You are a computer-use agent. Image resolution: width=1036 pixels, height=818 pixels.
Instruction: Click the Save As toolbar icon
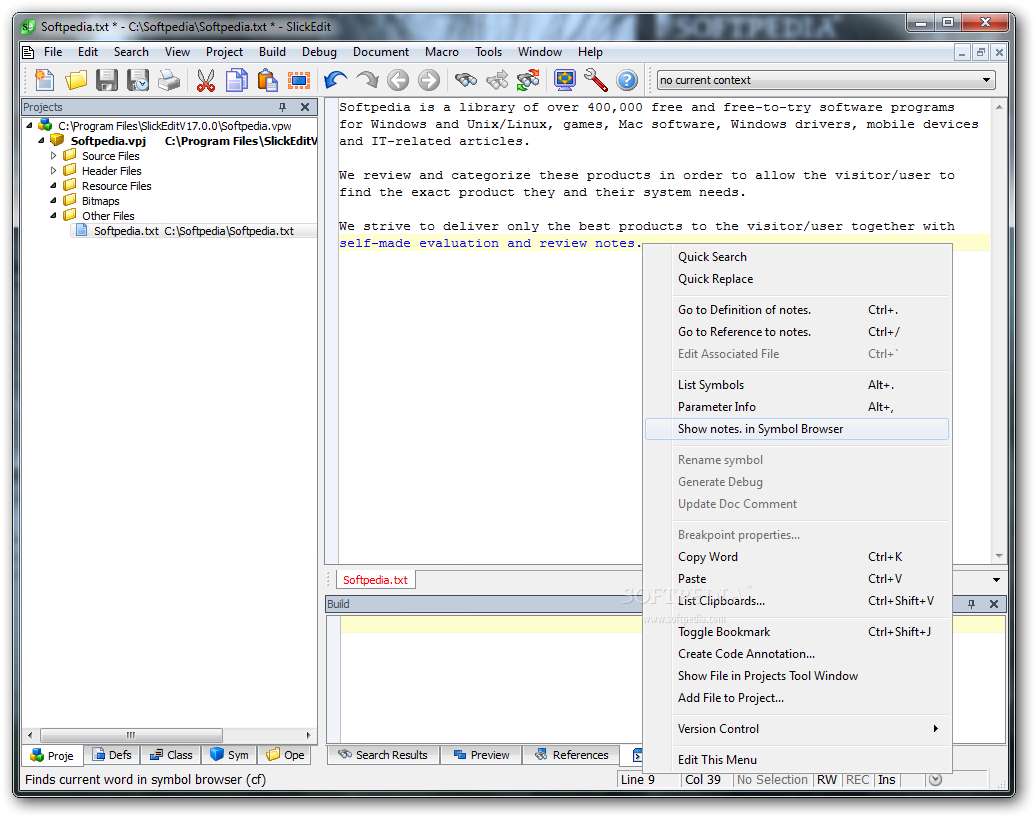tap(138, 80)
